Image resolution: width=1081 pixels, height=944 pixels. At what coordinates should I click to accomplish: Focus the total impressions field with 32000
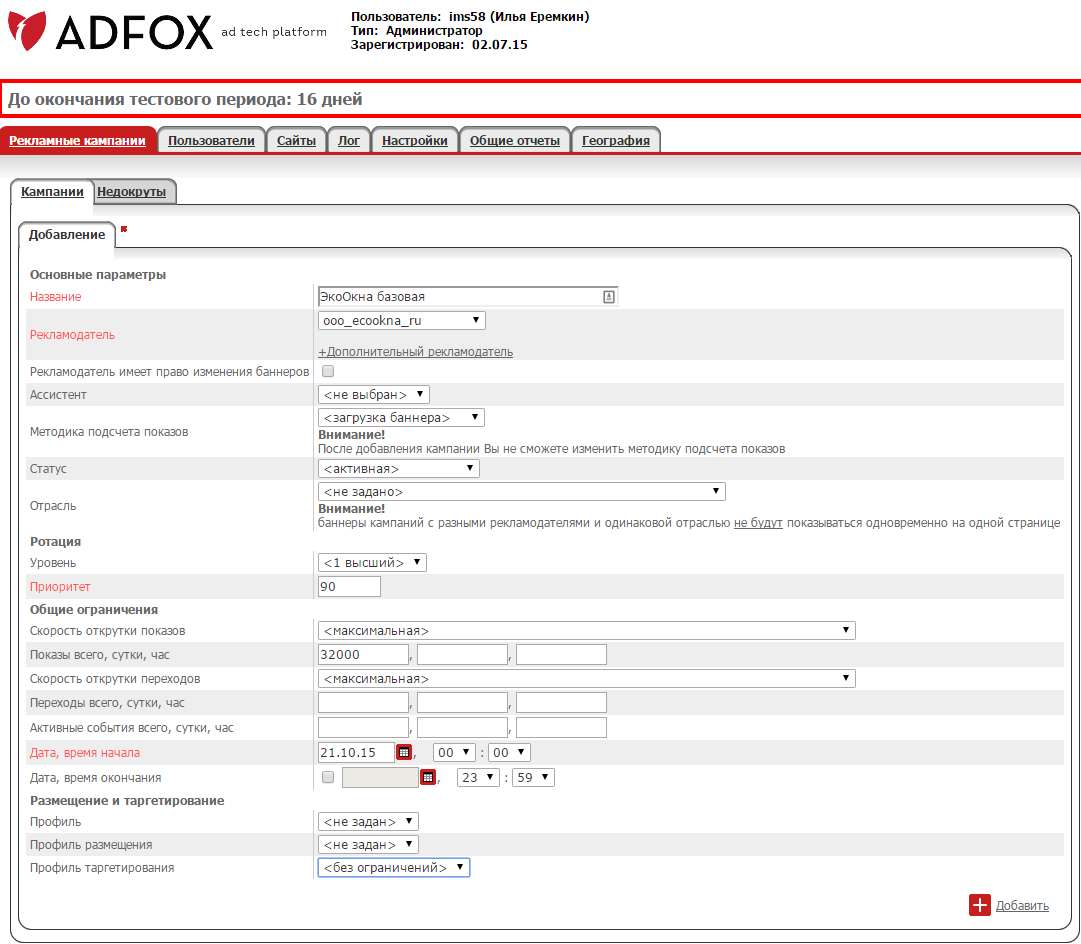coord(363,655)
